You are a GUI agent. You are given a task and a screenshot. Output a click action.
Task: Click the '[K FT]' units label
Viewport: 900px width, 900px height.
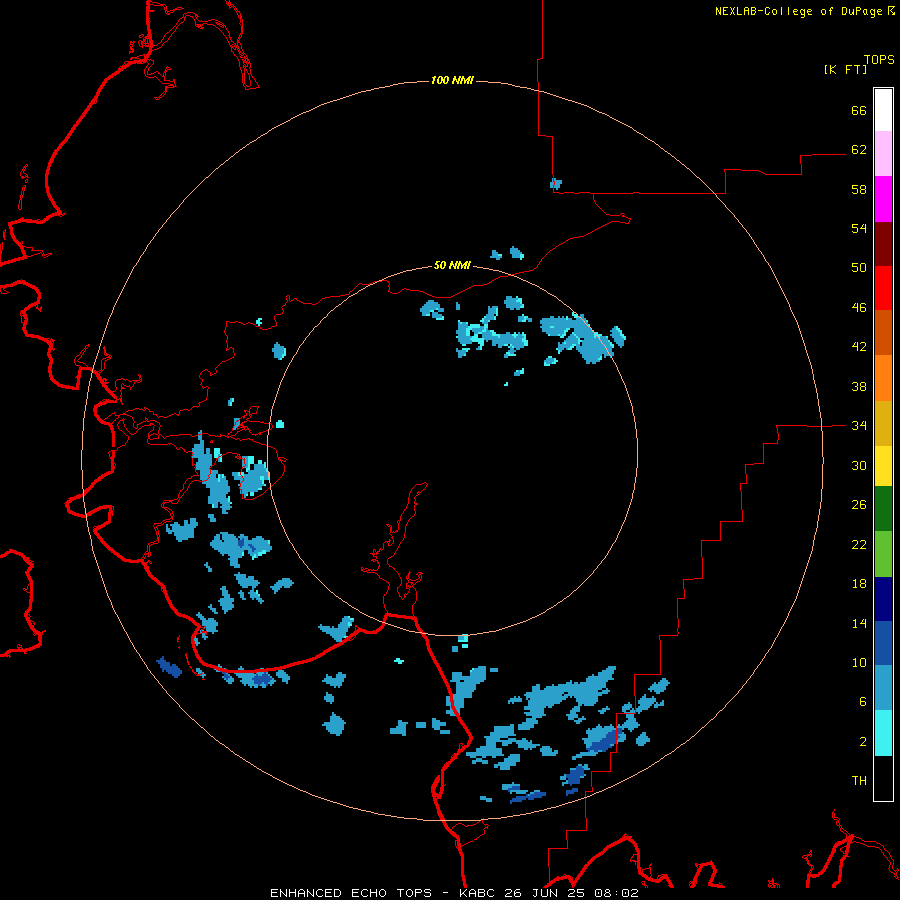click(x=845, y=69)
